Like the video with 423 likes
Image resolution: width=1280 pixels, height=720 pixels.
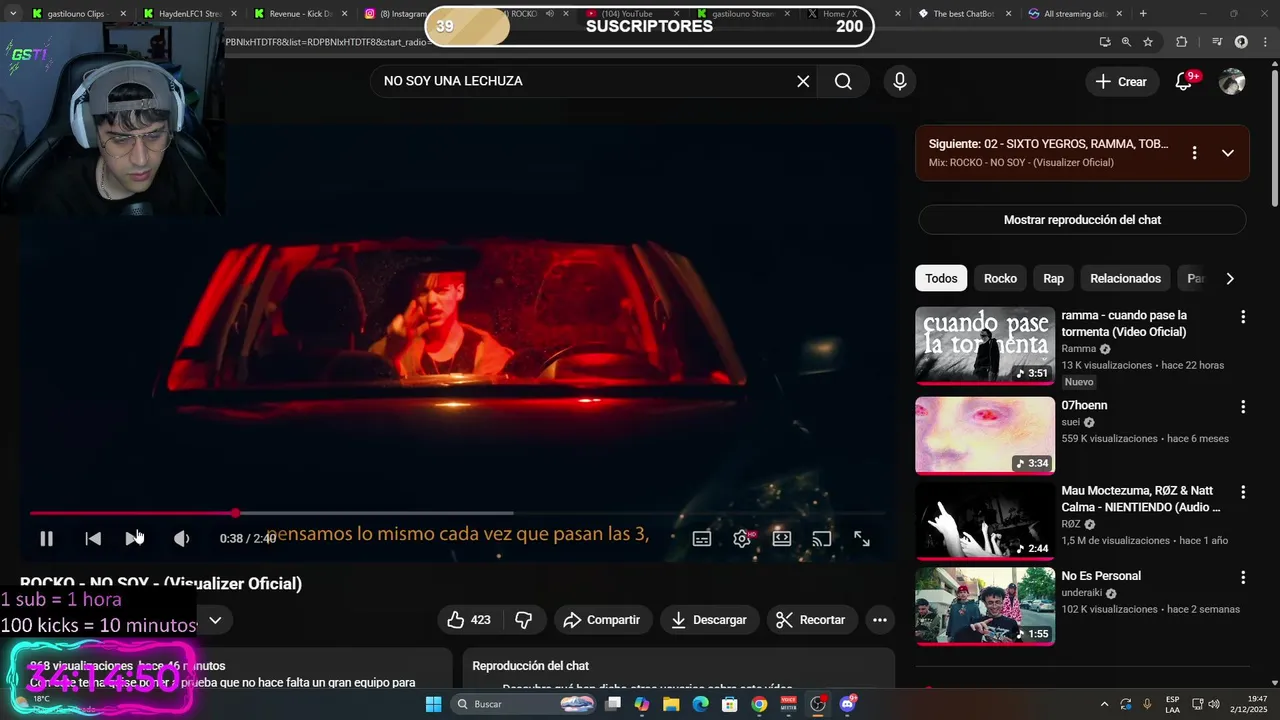[468, 620]
